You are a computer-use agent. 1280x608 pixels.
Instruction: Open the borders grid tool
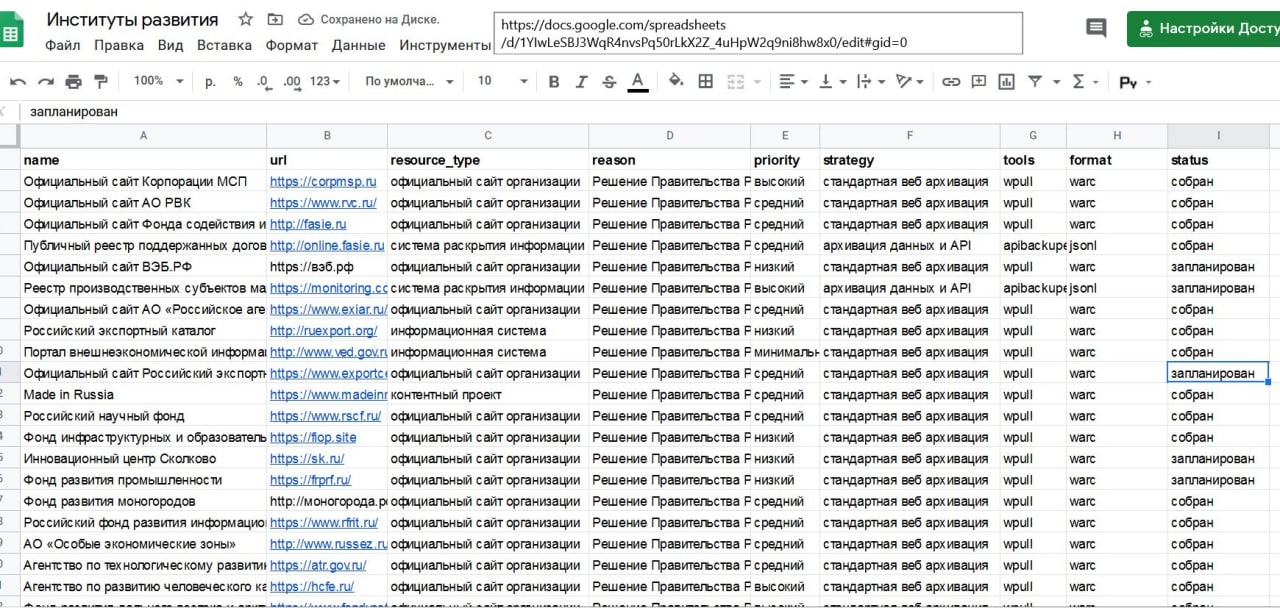pos(705,81)
